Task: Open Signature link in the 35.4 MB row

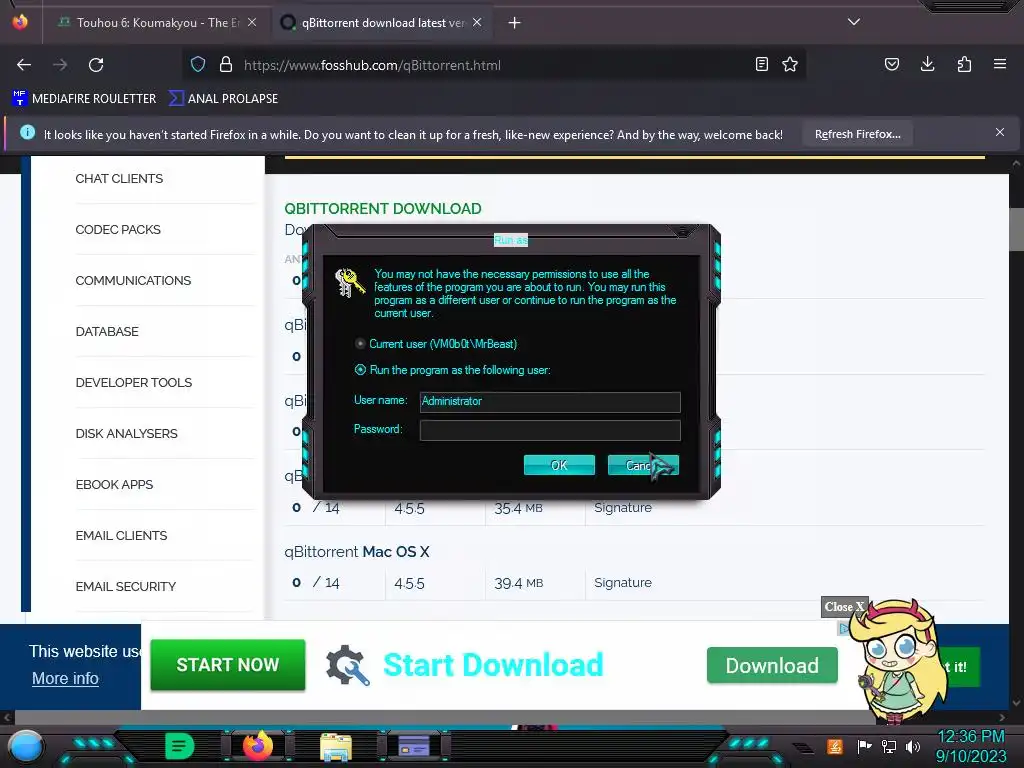Action: pyautogui.click(x=622, y=507)
